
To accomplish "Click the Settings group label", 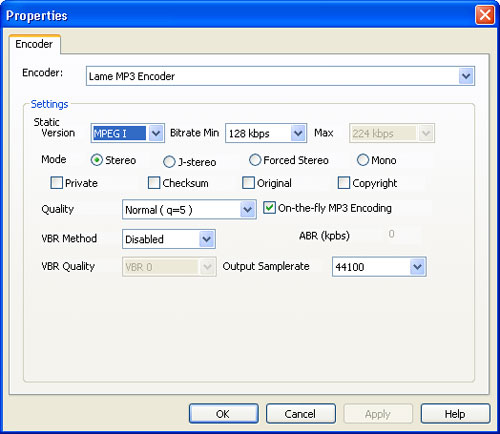I will [x=49, y=104].
